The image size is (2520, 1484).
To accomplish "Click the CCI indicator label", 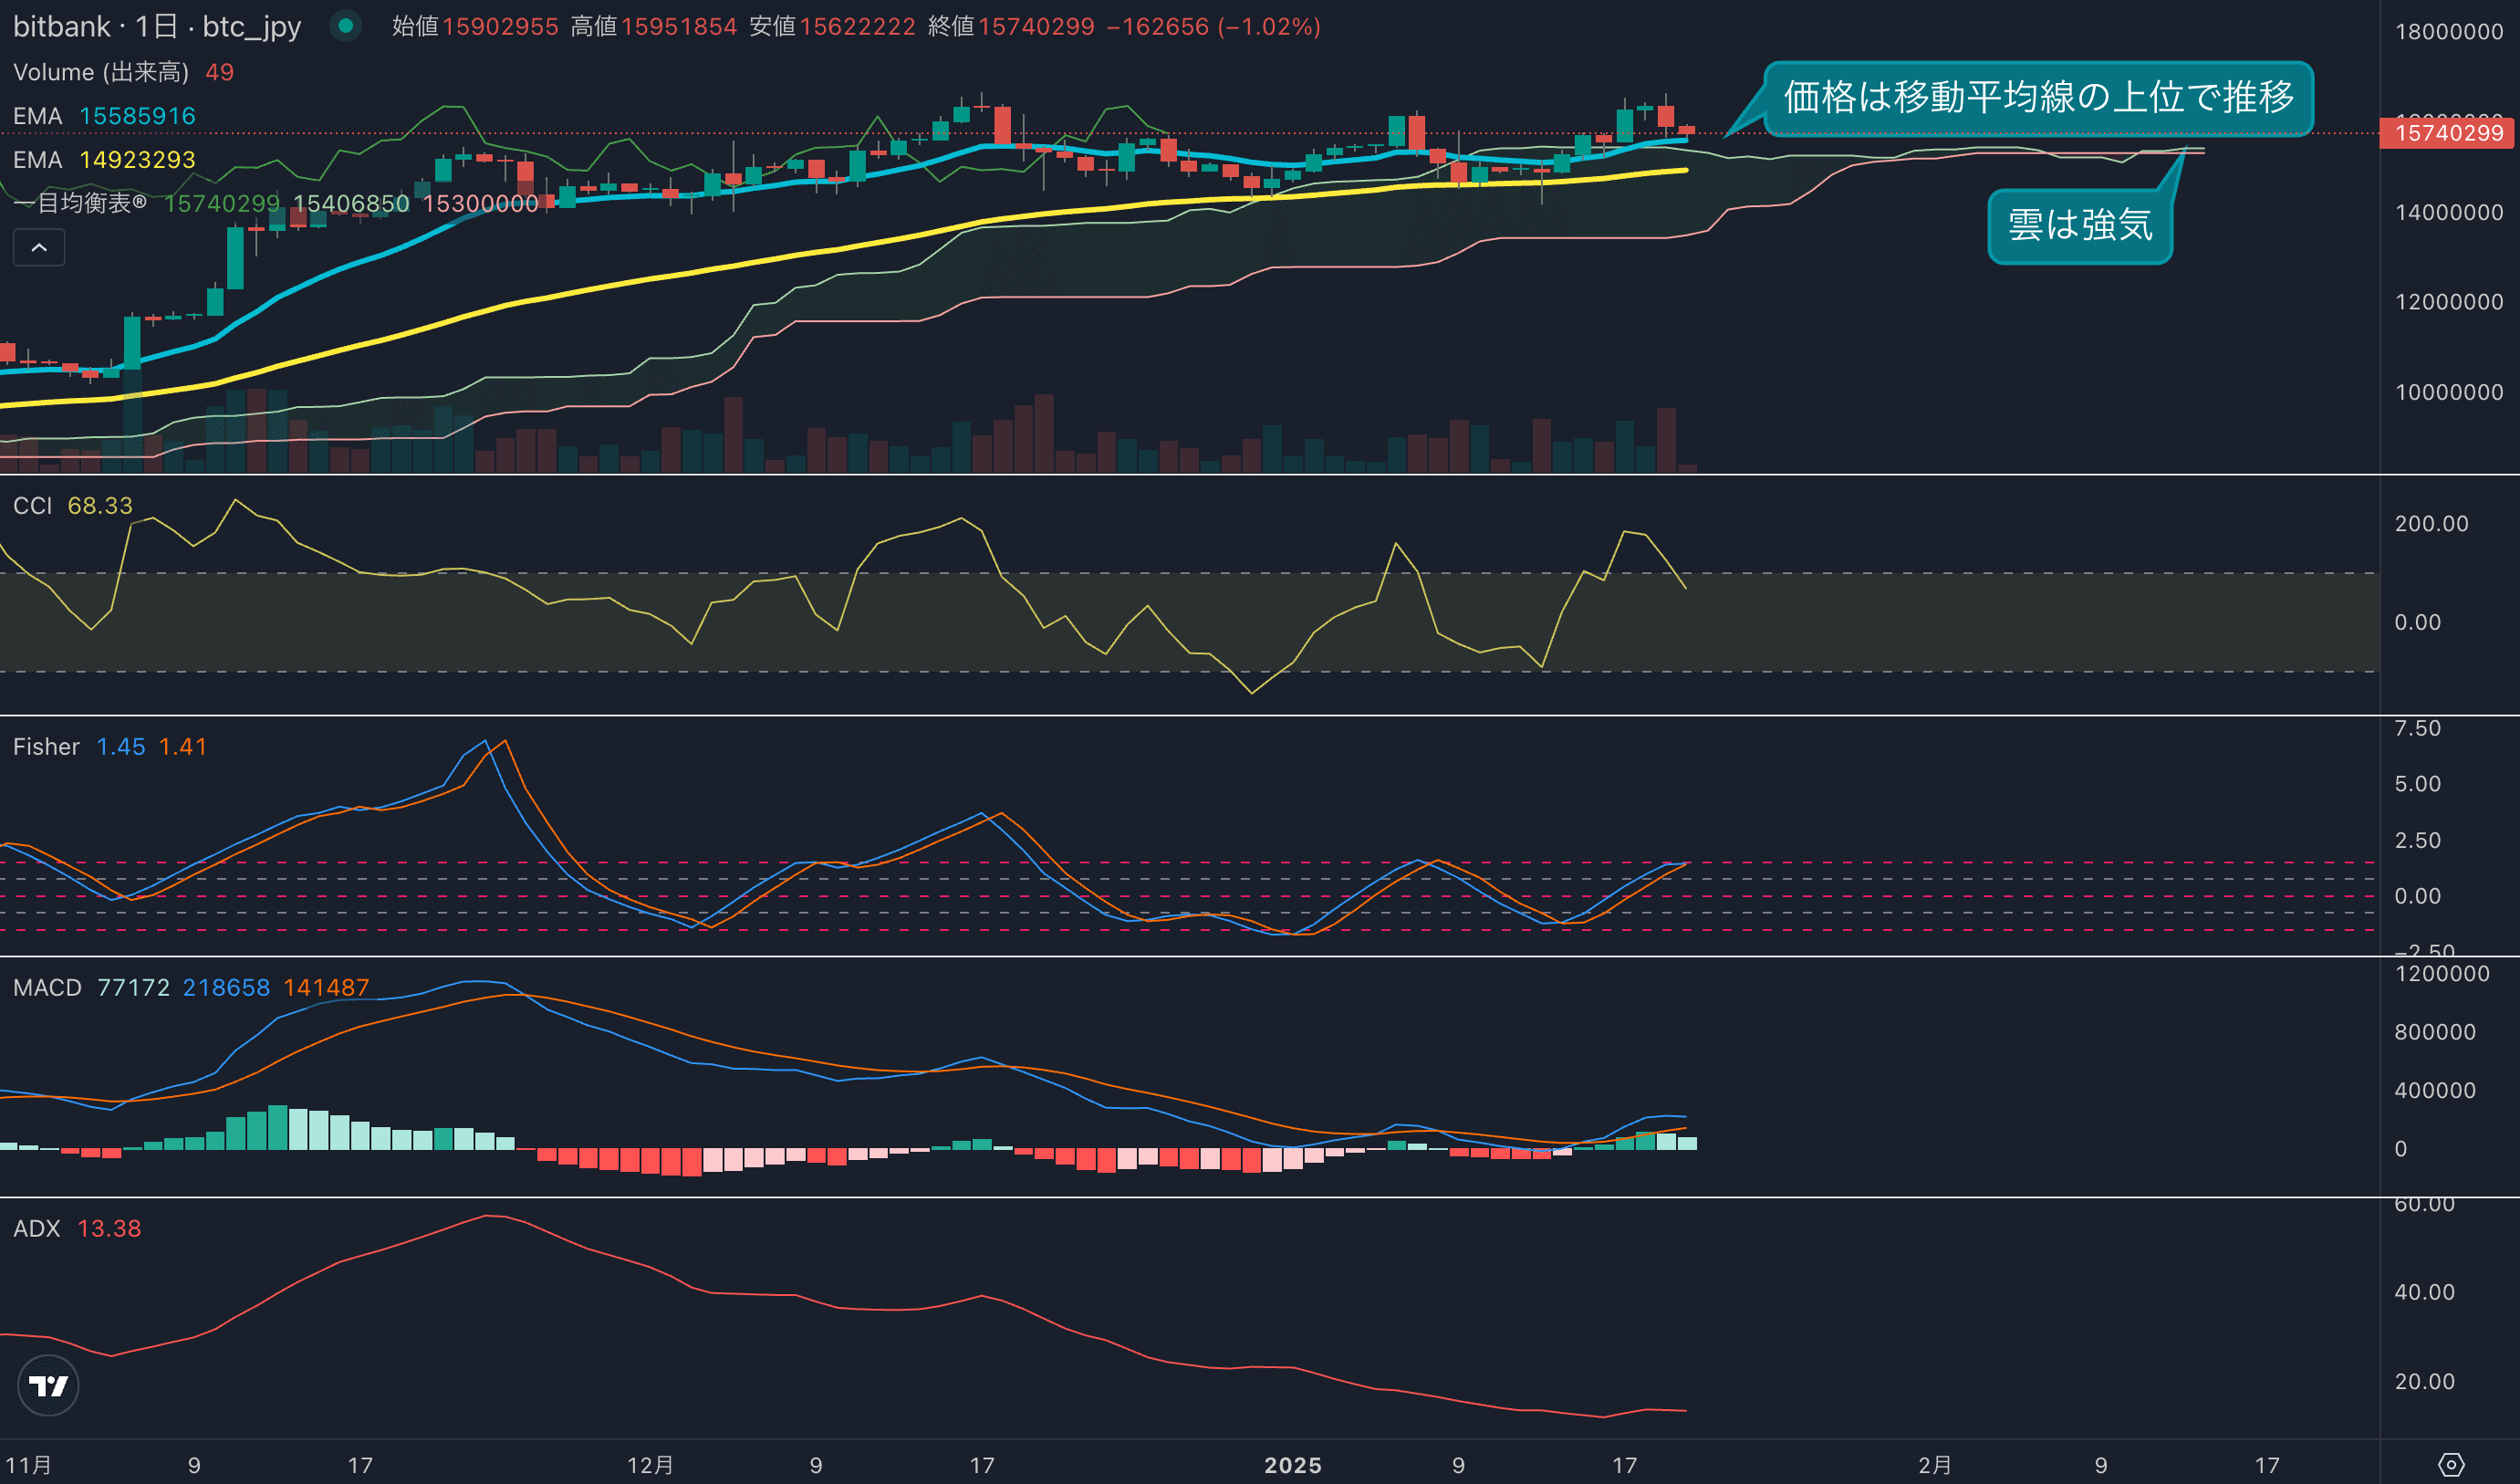I will (32, 506).
